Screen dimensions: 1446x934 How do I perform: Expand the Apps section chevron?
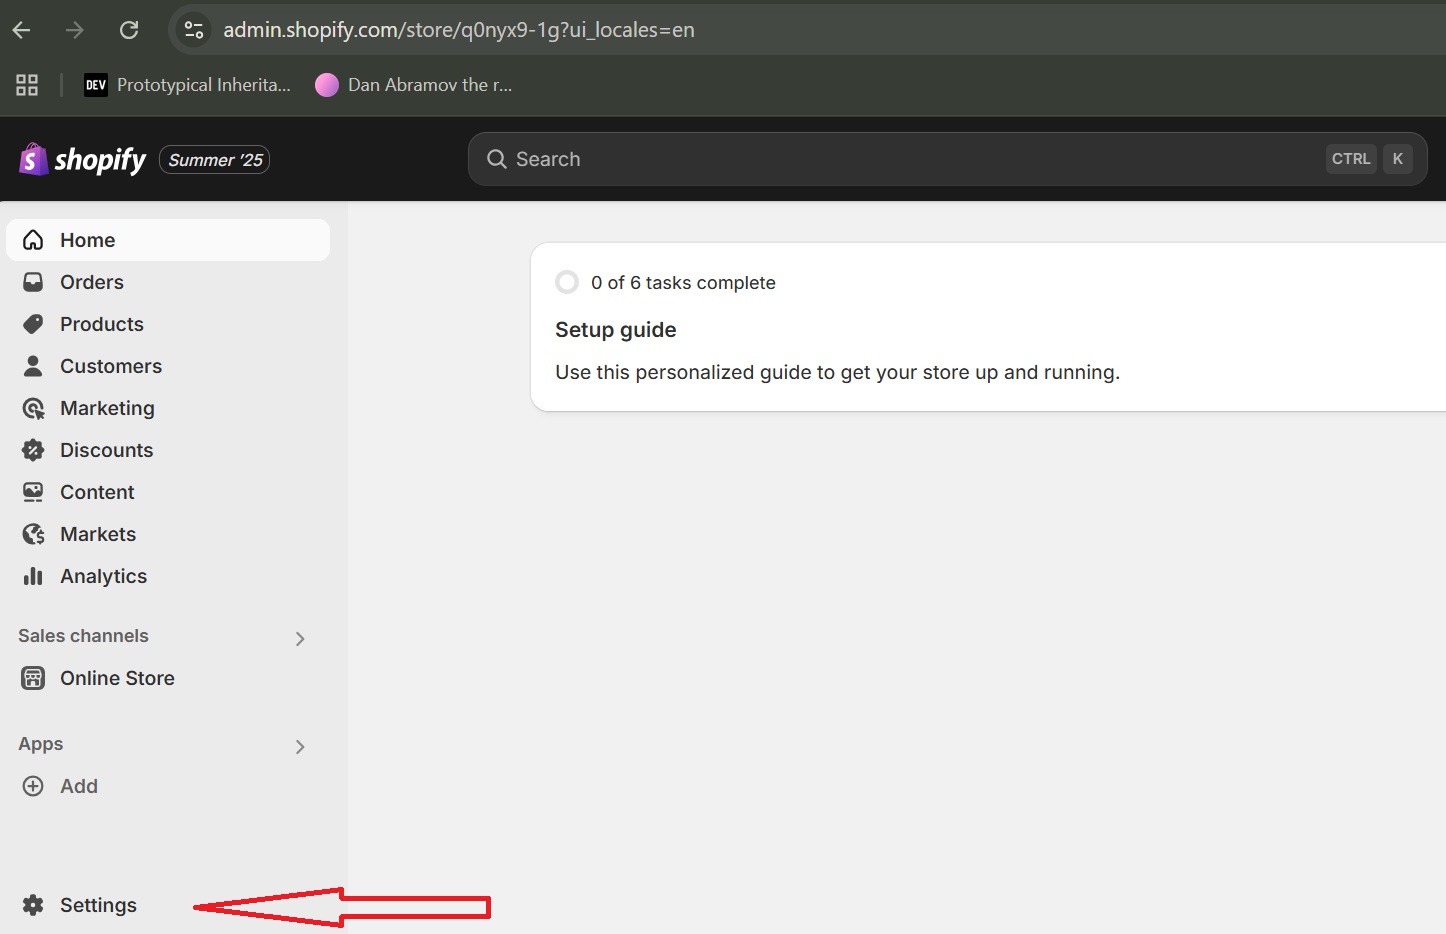[x=300, y=746]
